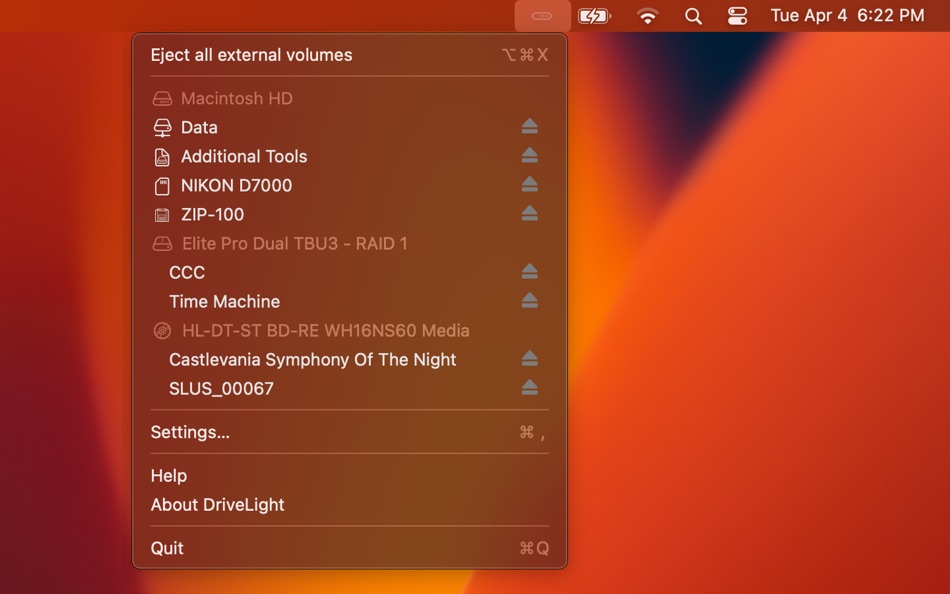Click the disk image icon beside Additional Tools

162,157
